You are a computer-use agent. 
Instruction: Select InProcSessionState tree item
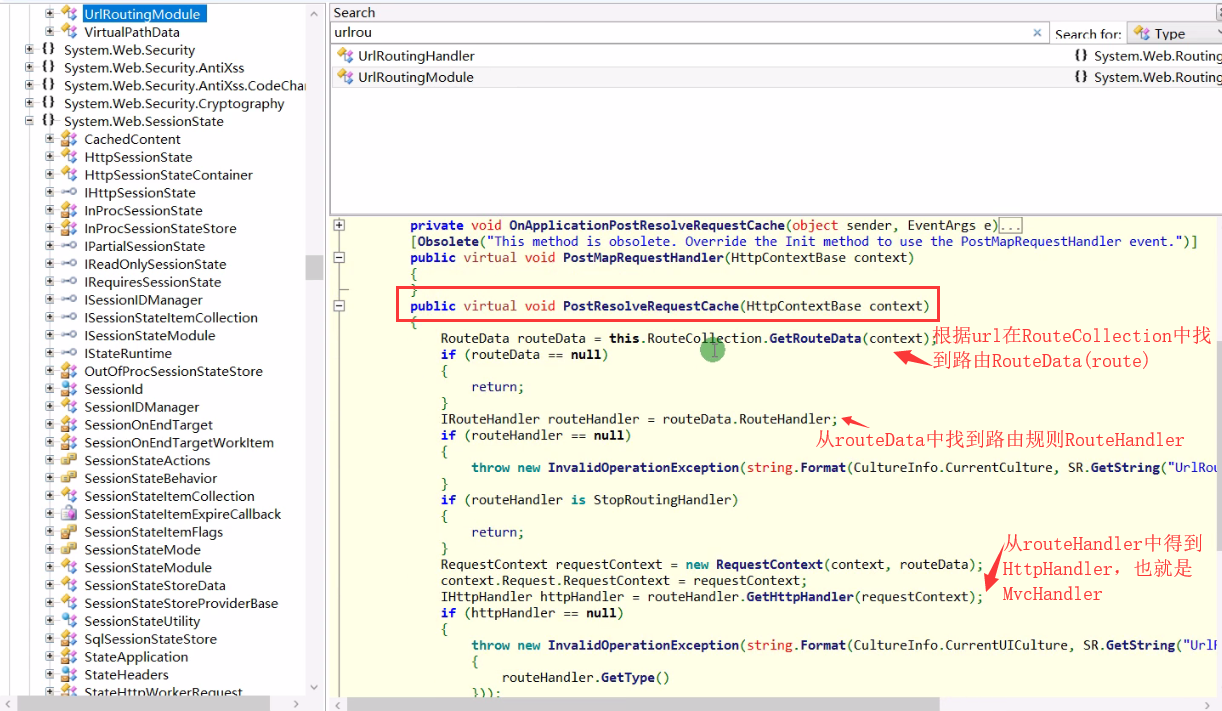[x=143, y=210]
